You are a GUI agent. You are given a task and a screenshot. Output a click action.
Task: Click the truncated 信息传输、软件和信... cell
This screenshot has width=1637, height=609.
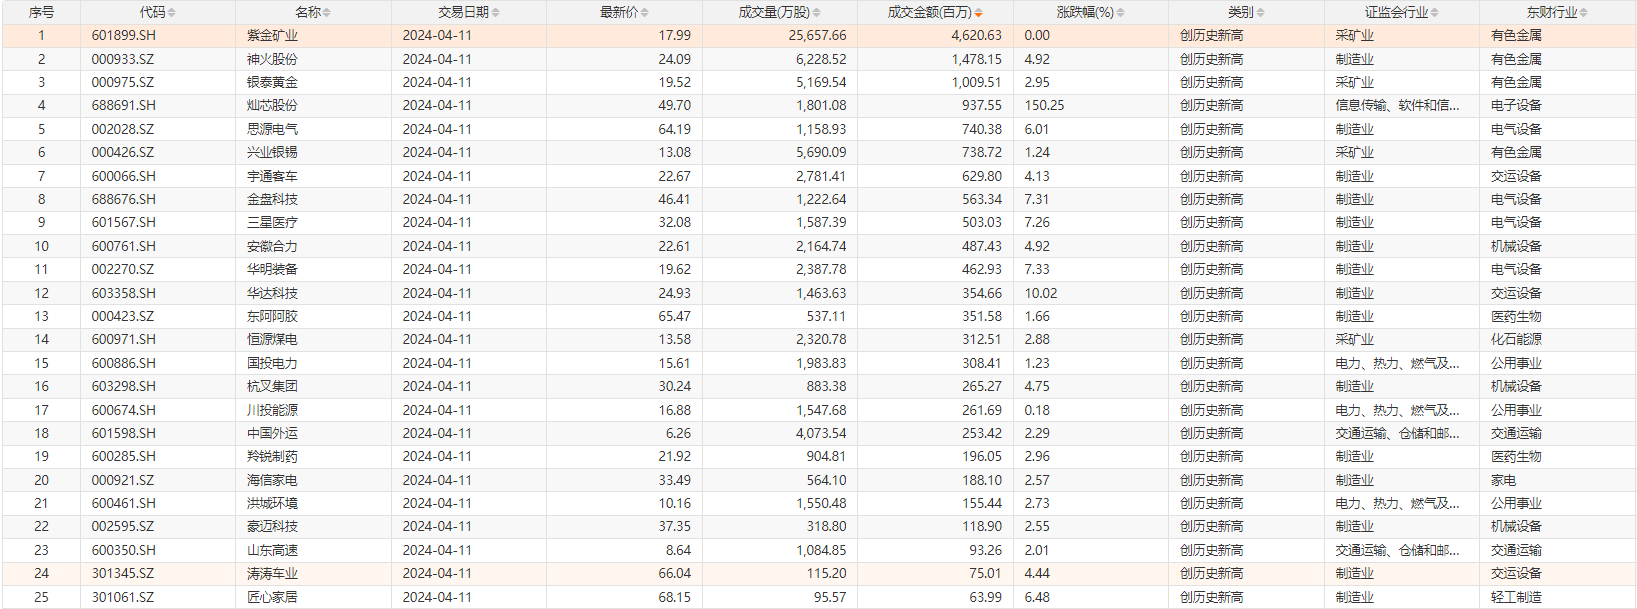pos(1397,105)
